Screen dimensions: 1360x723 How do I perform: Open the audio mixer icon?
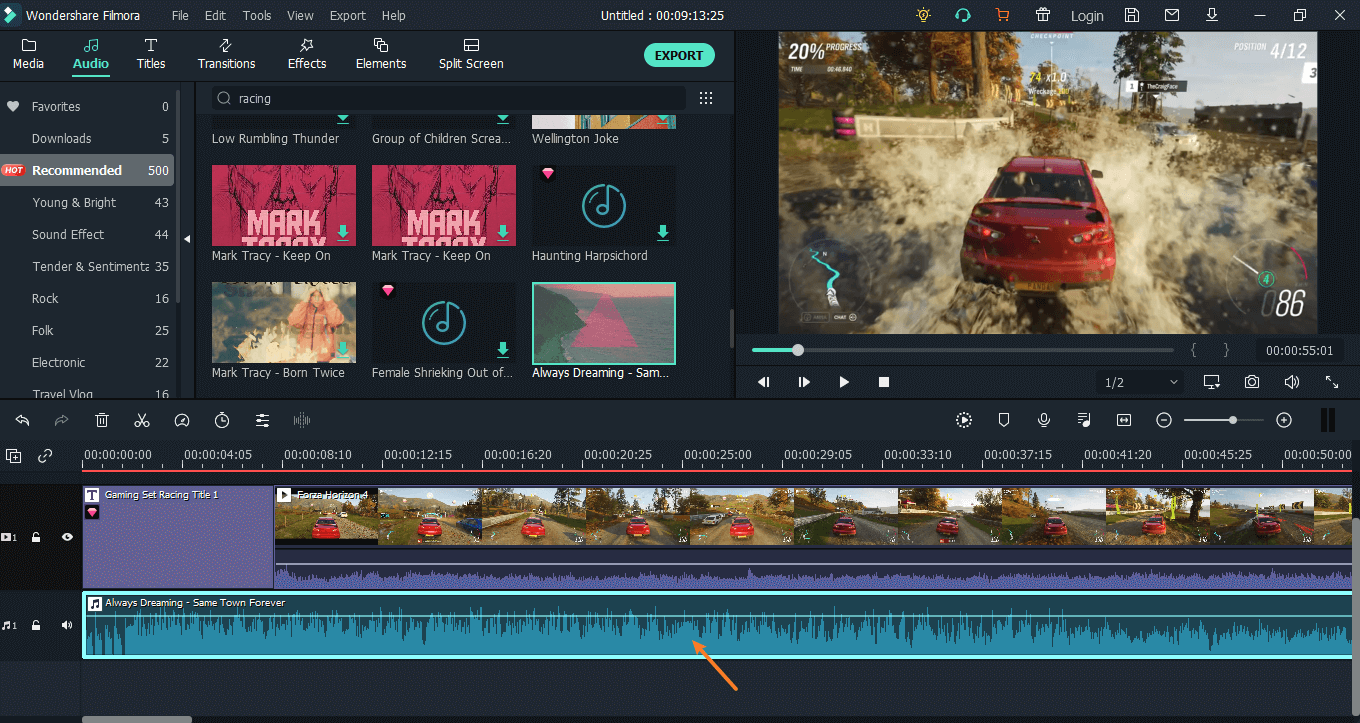1084,421
